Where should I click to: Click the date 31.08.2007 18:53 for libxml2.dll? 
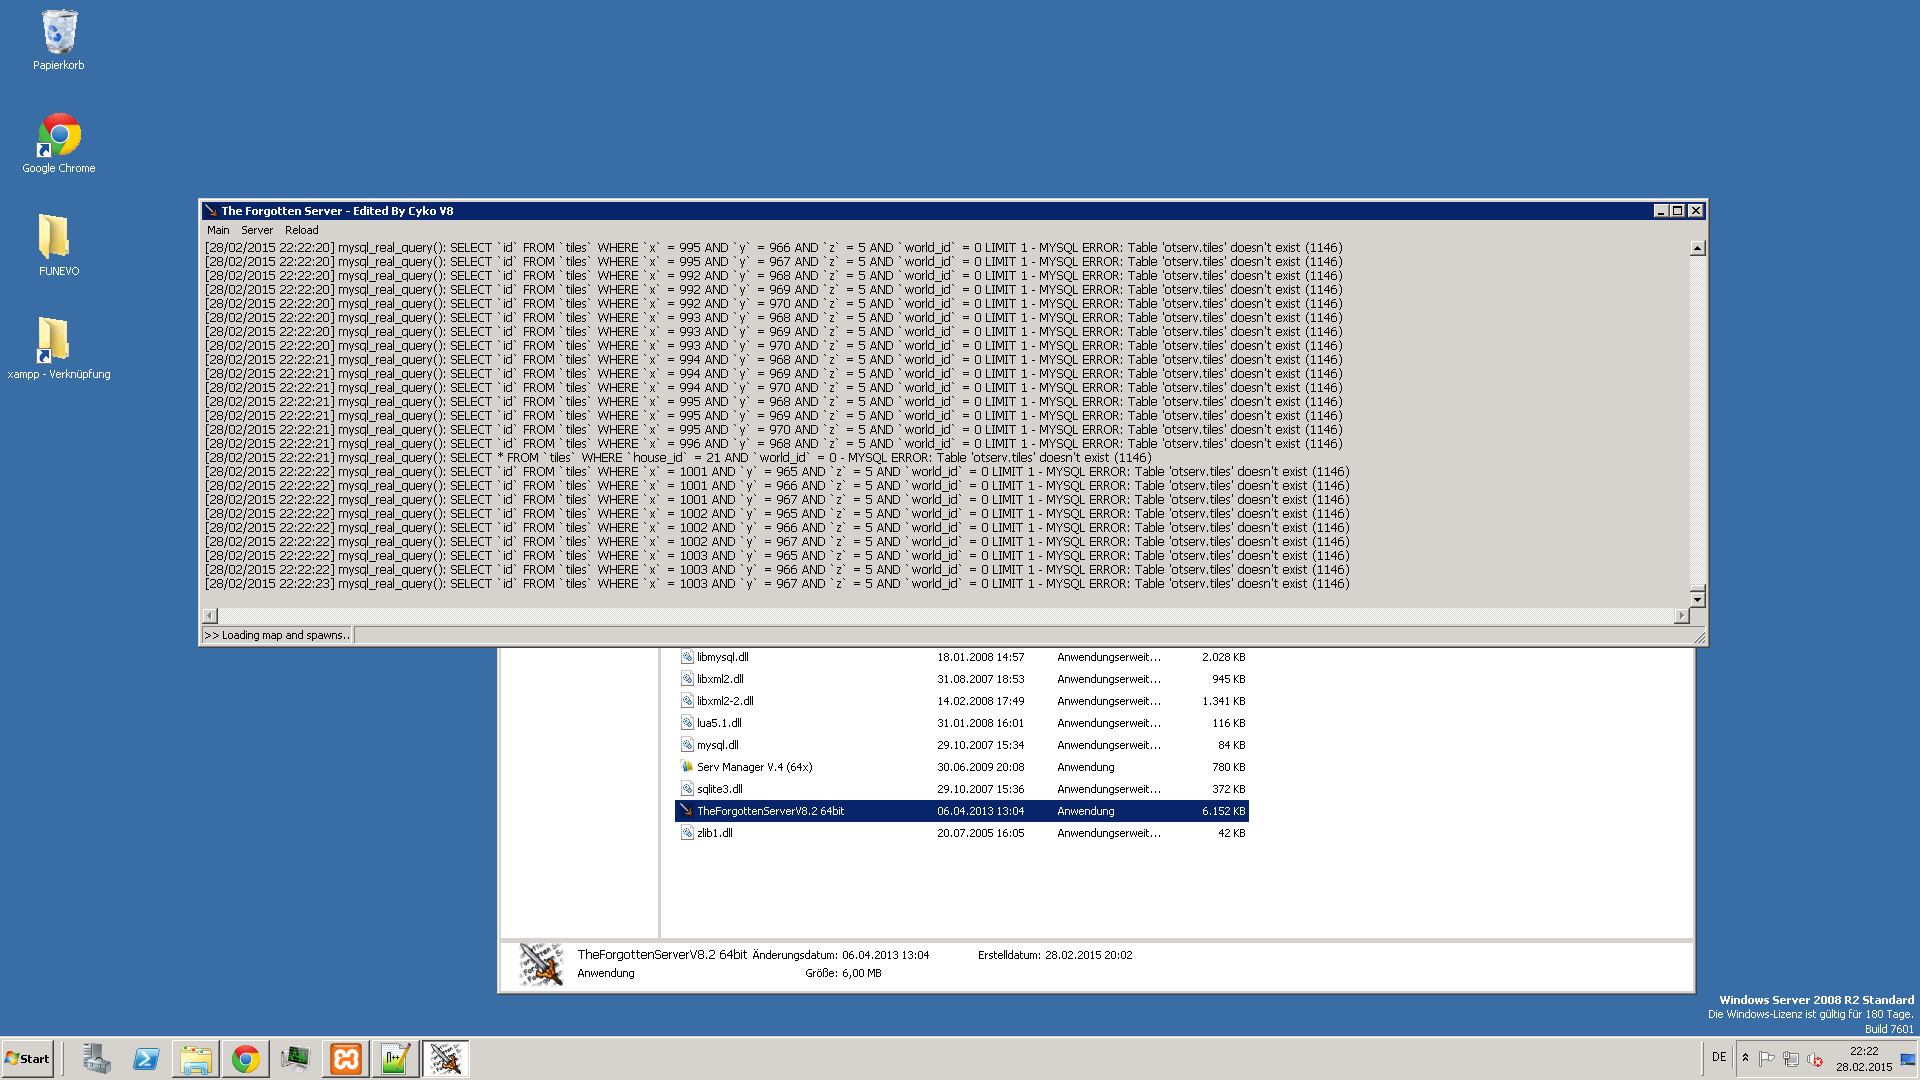[980, 679]
